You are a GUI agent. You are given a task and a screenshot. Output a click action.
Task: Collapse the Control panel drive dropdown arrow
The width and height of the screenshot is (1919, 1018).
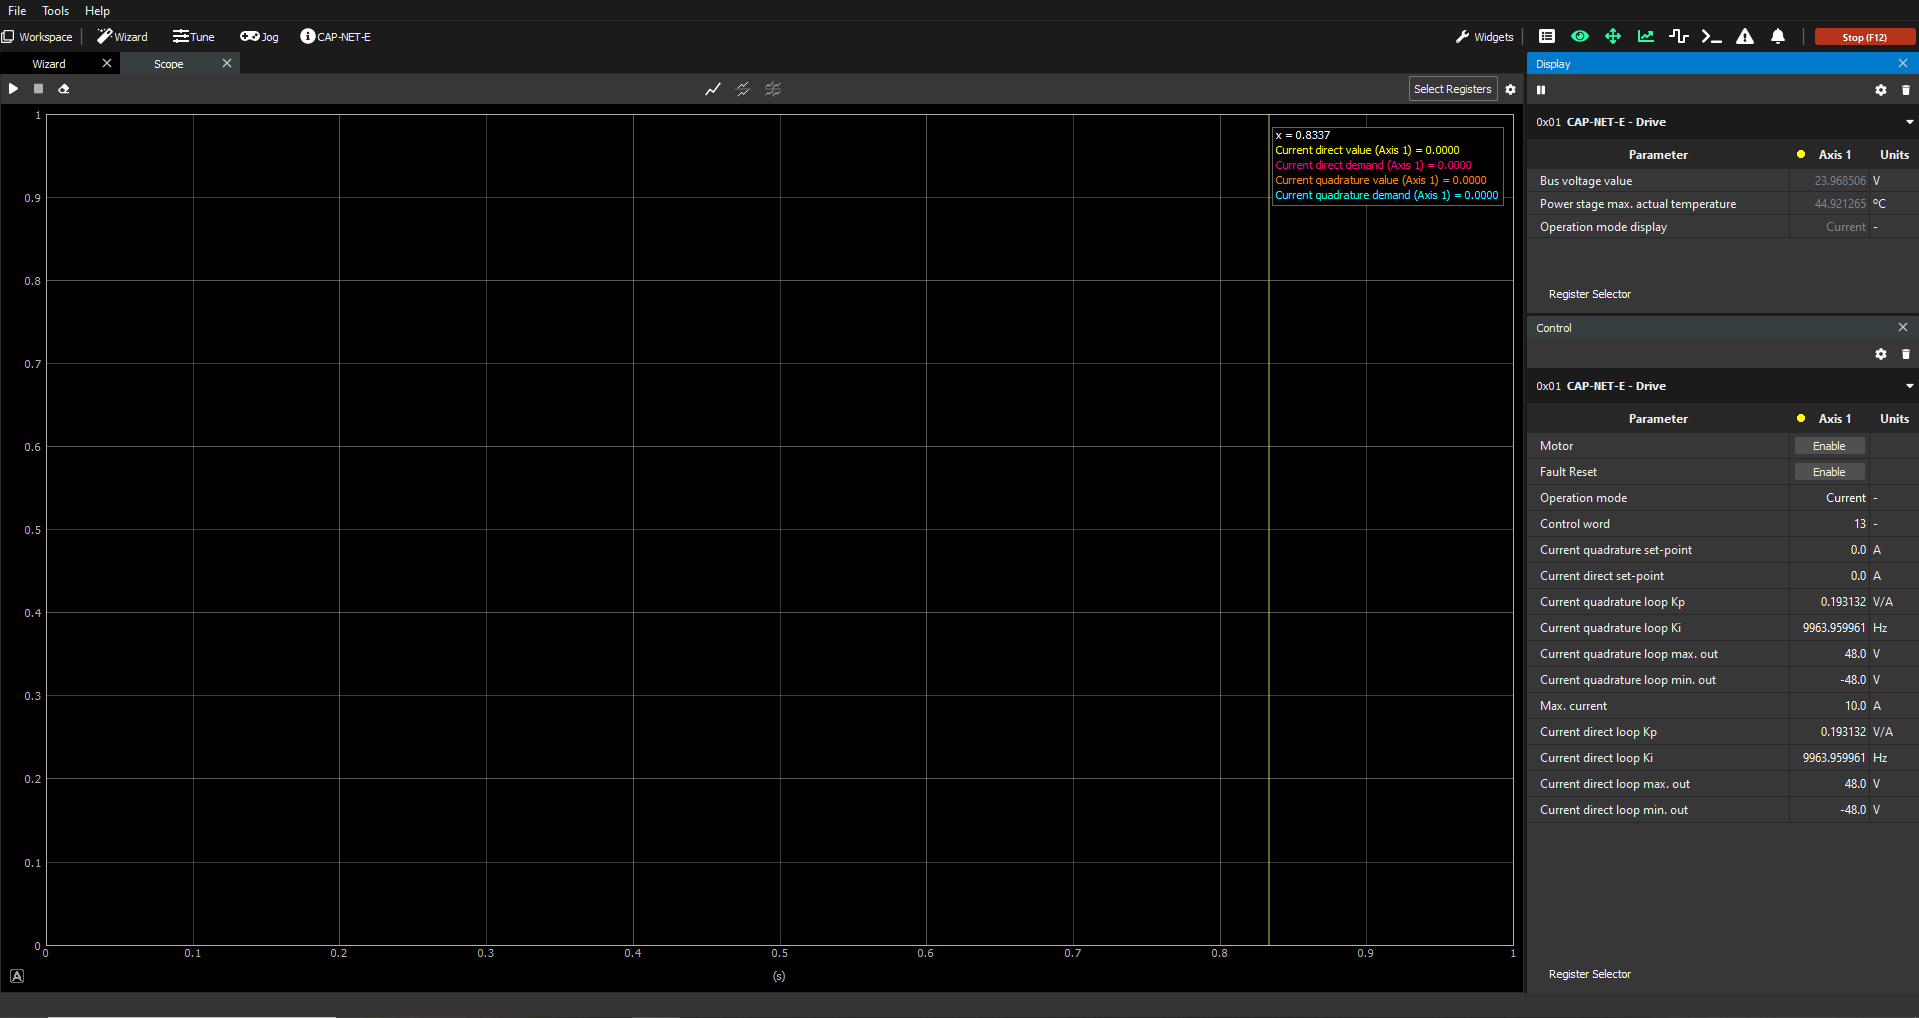click(1909, 386)
